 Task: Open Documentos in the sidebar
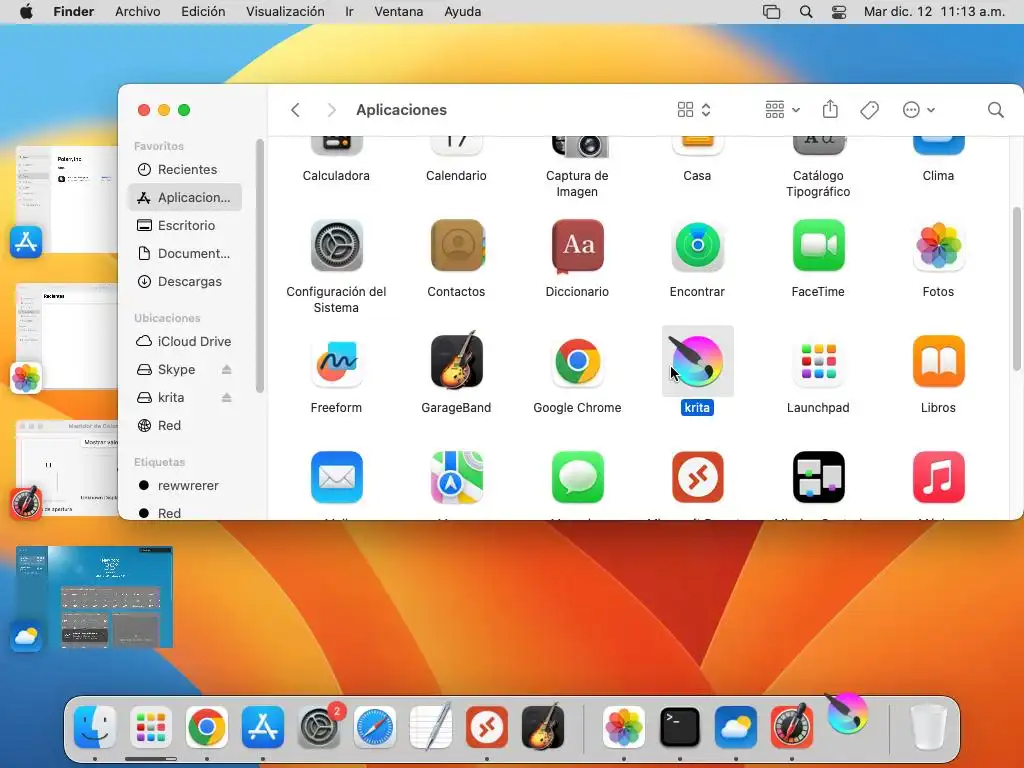(185, 253)
